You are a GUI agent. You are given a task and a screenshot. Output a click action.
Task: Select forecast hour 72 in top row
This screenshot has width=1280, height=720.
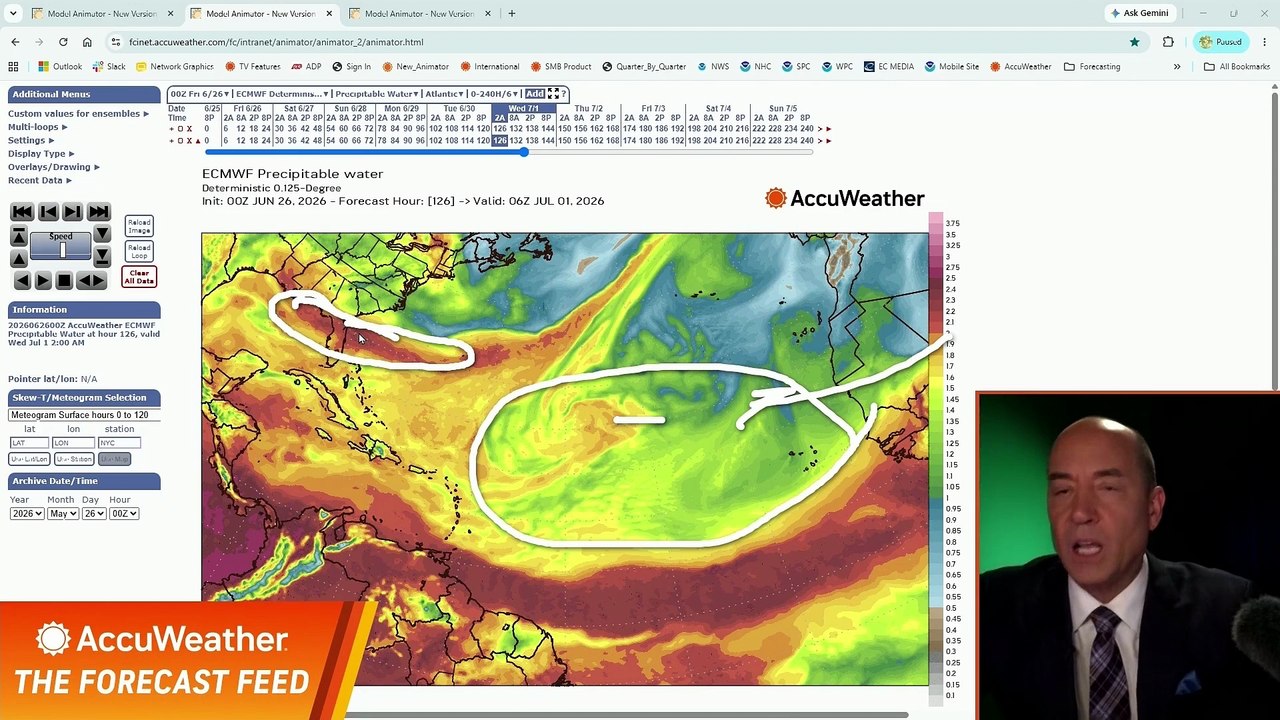click(x=369, y=129)
